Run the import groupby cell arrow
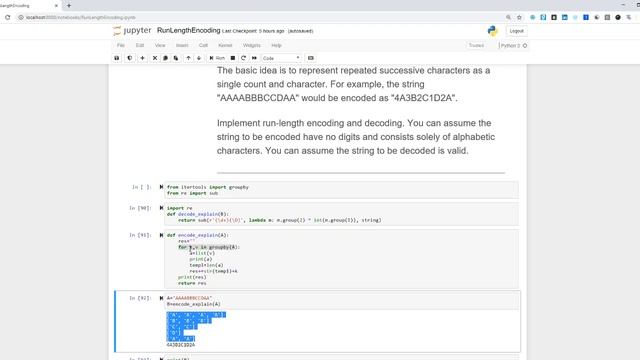The height and width of the screenshot is (360, 640). point(161,187)
